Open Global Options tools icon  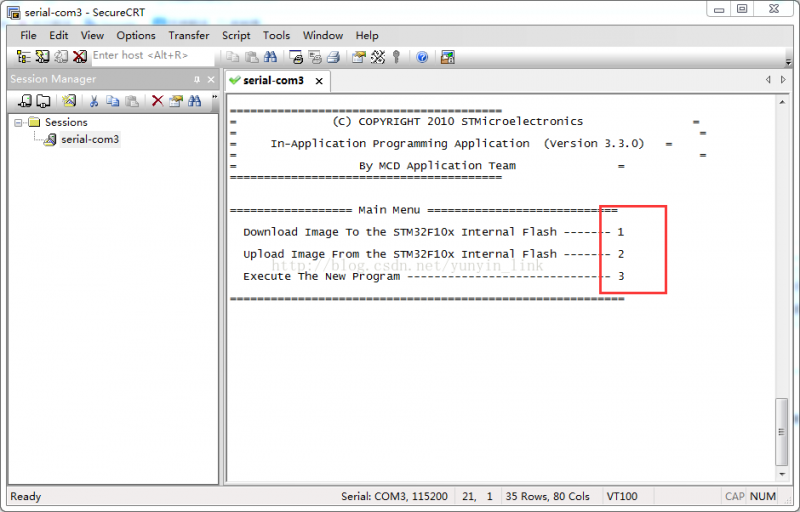coord(378,57)
